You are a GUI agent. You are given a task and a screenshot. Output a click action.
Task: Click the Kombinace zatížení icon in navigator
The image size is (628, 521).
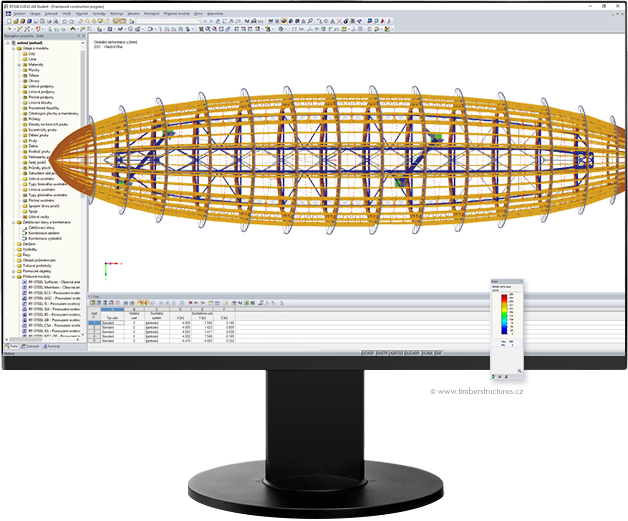pyautogui.click(x=25, y=233)
